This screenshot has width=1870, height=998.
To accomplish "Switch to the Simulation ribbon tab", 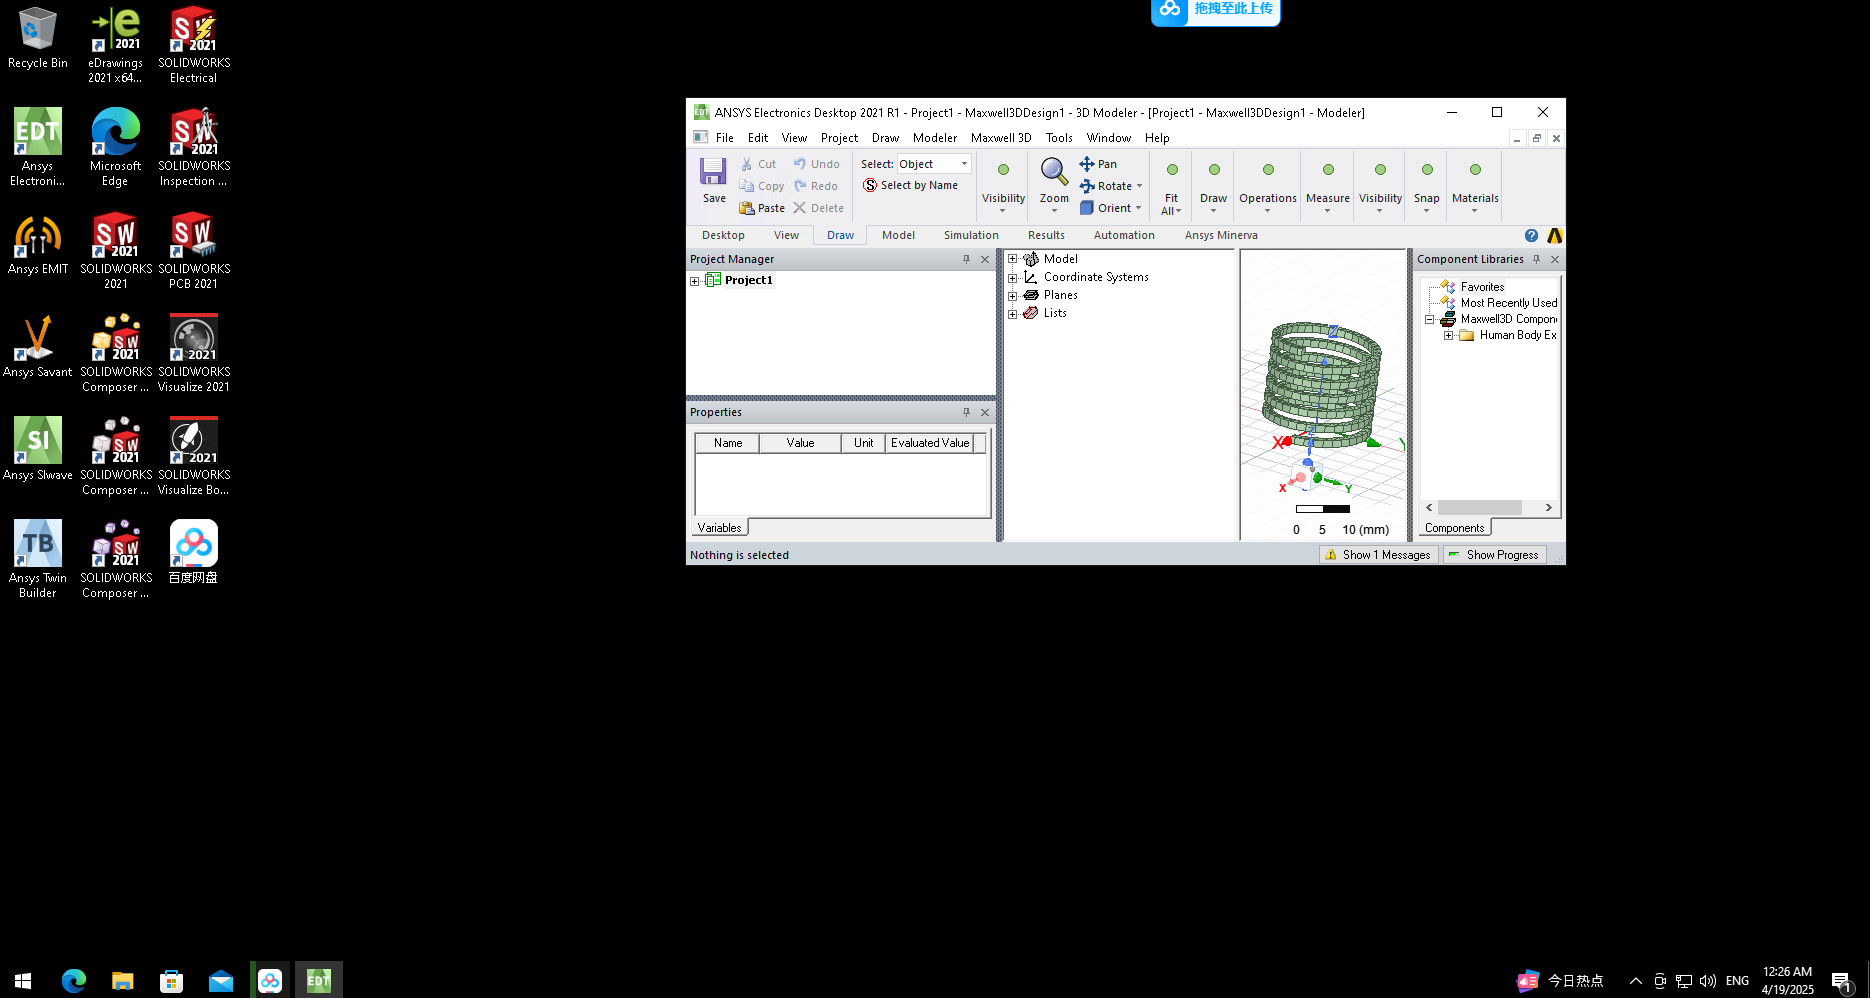I will (971, 236).
